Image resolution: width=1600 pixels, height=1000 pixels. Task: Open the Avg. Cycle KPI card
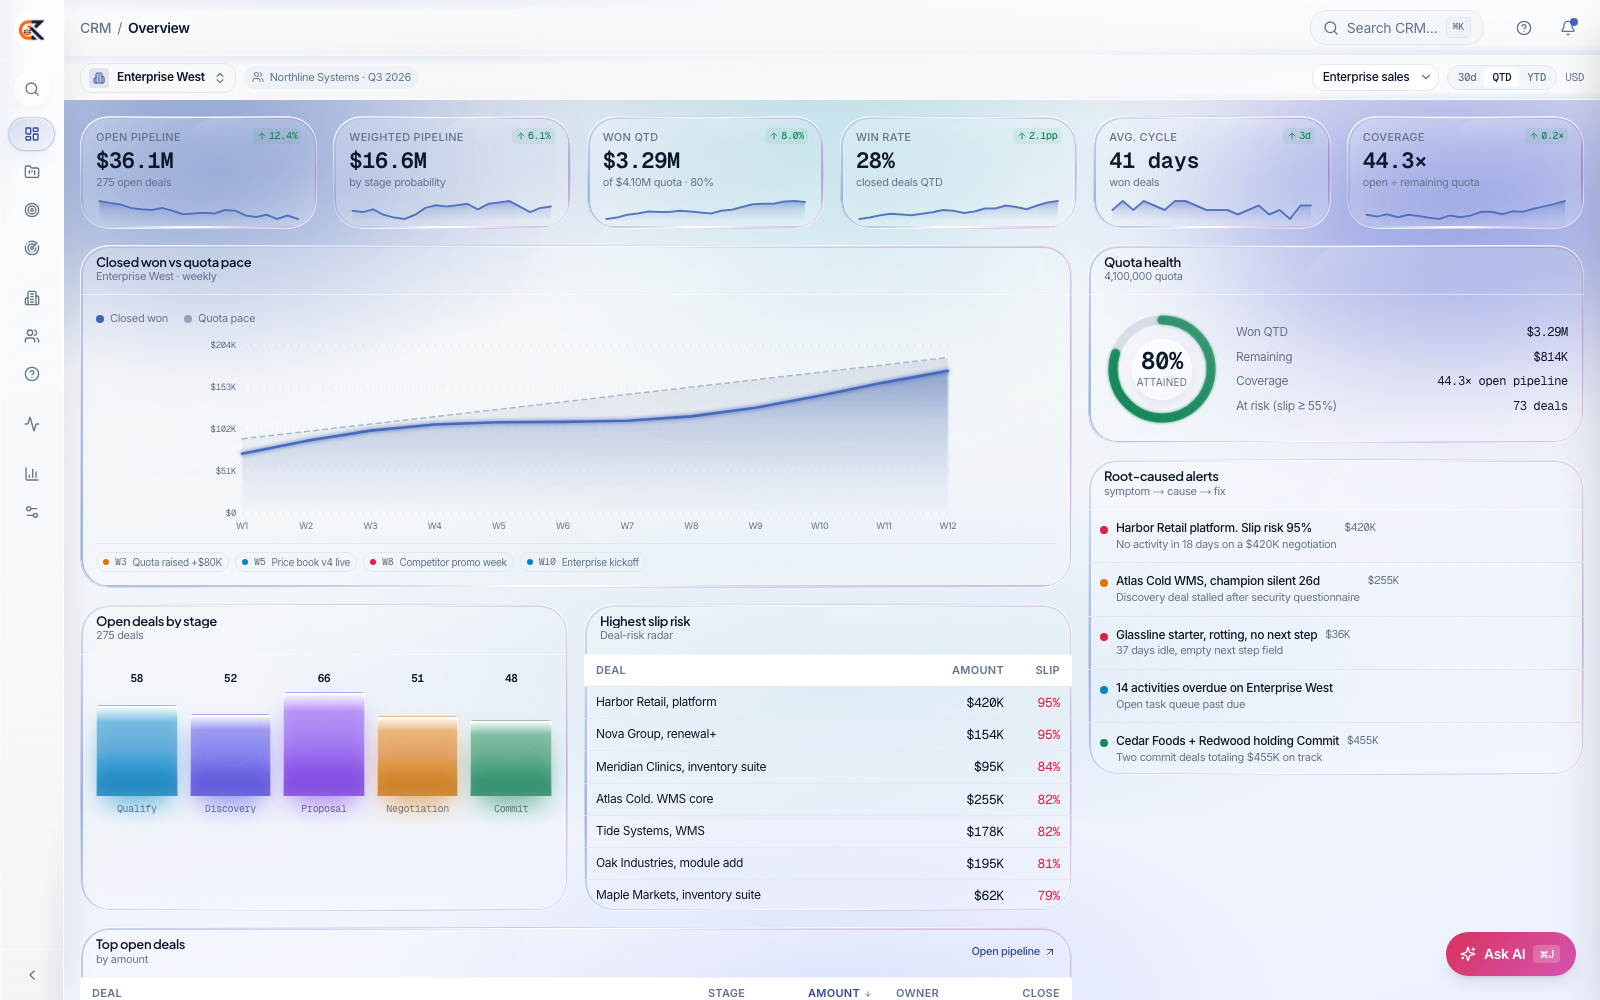[1212, 173]
